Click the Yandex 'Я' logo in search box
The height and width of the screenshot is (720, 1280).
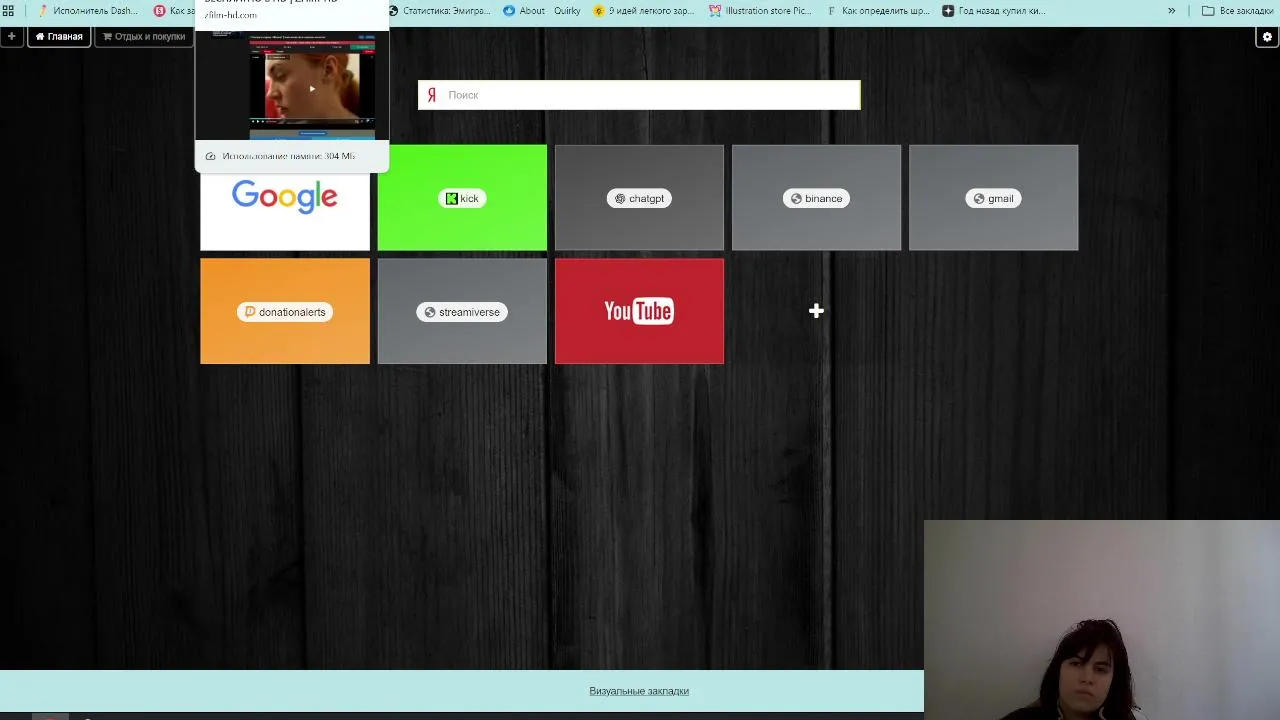(432, 95)
